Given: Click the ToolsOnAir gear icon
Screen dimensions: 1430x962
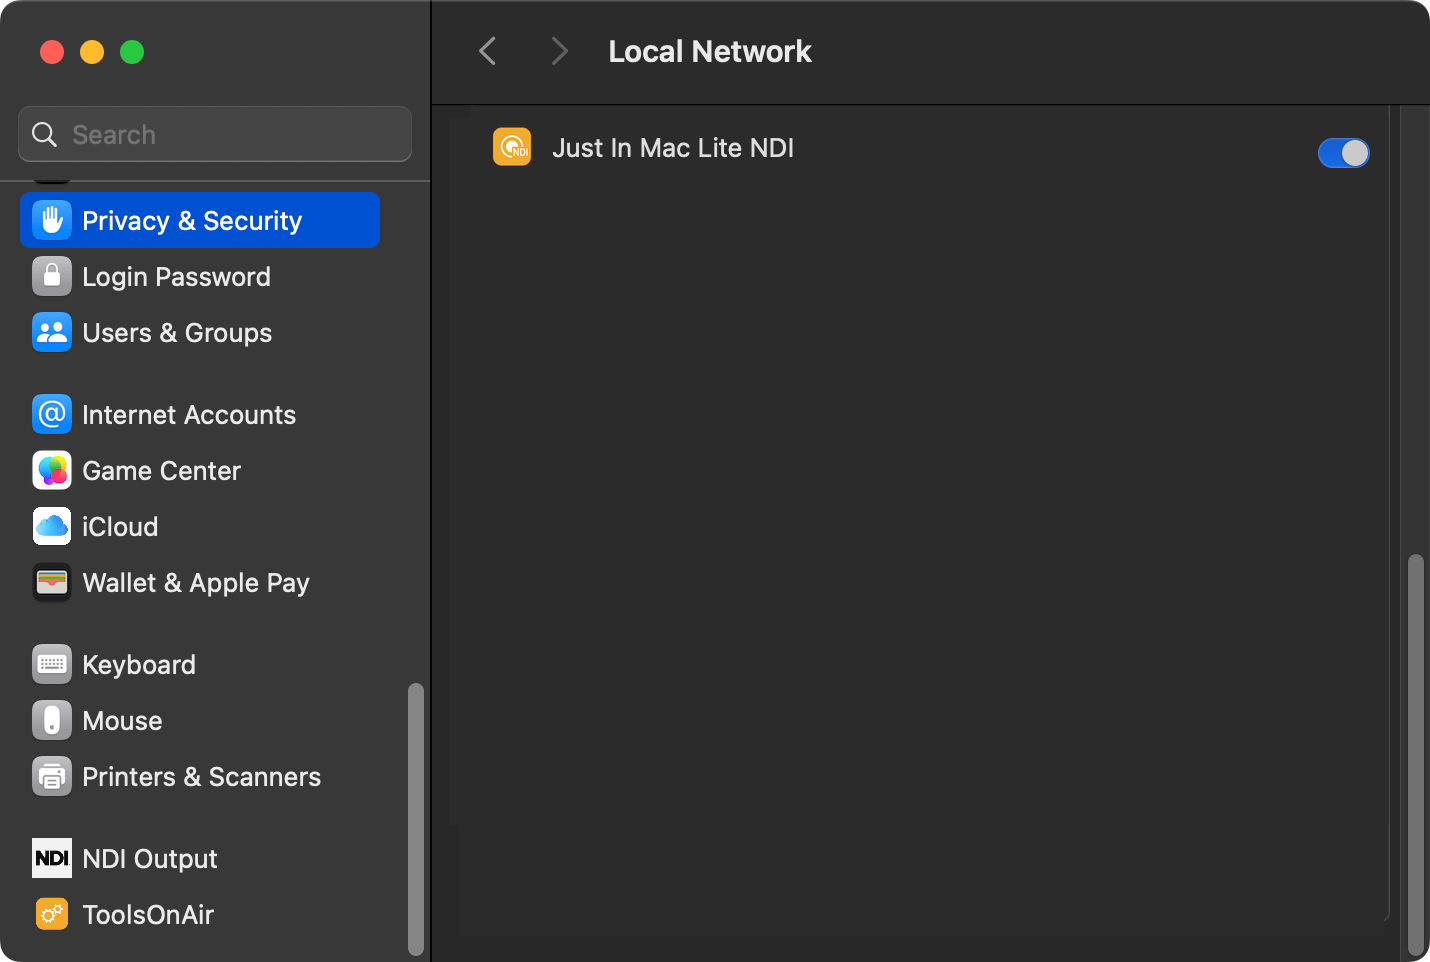Looking at the screenshot, I should tap(52, 914).
